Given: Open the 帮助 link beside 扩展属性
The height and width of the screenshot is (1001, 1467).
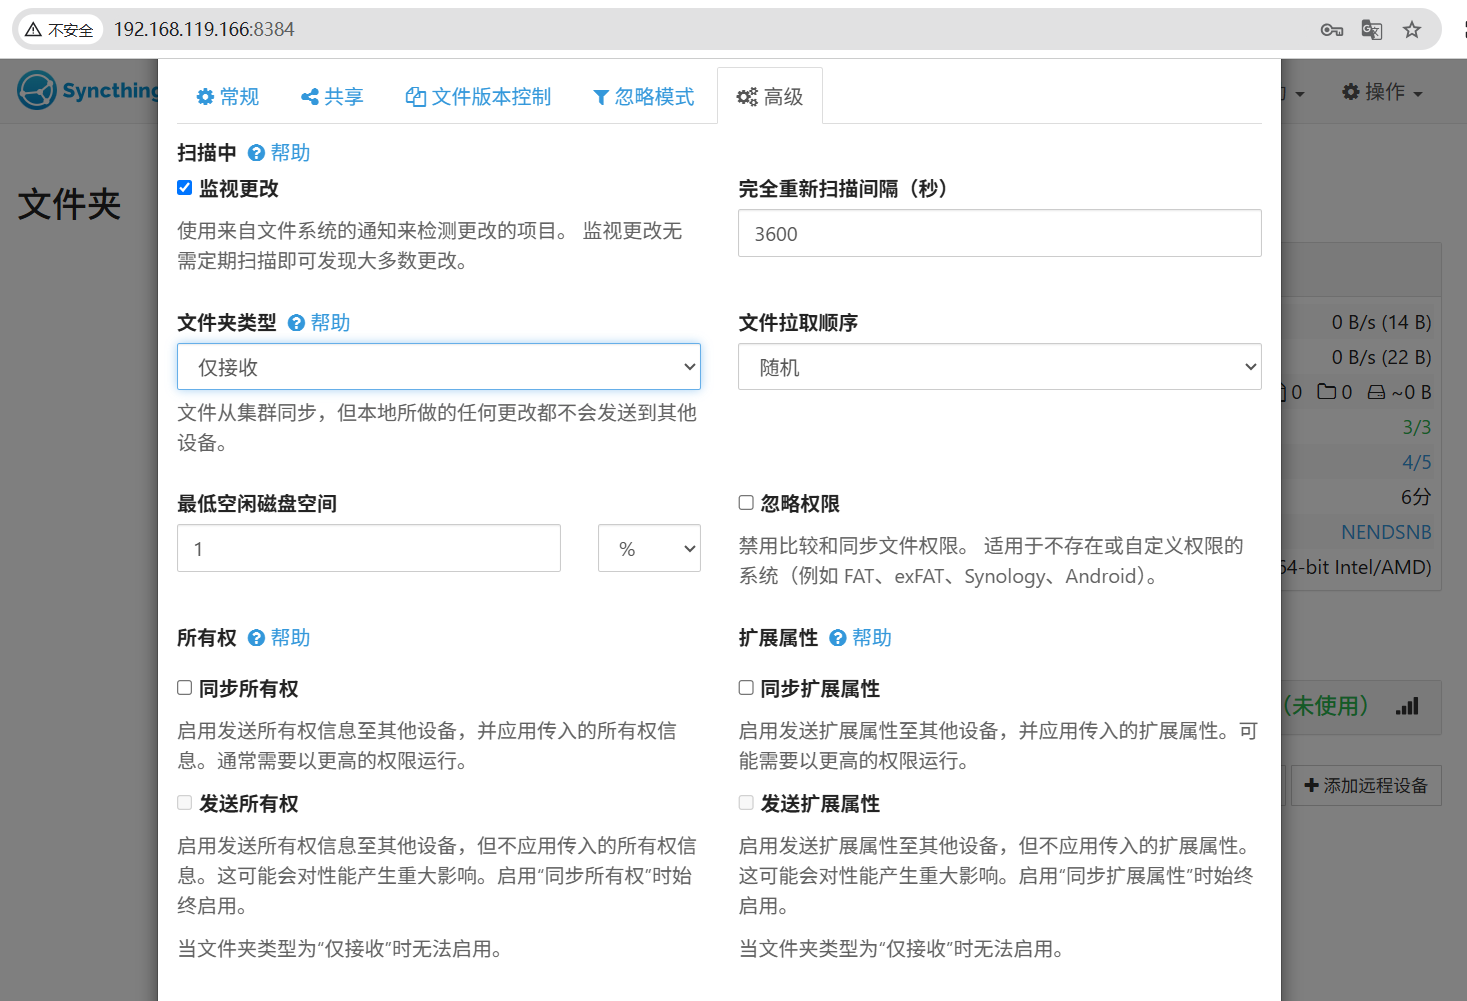Looking at the screenshot, I should [x=872, y=638].
